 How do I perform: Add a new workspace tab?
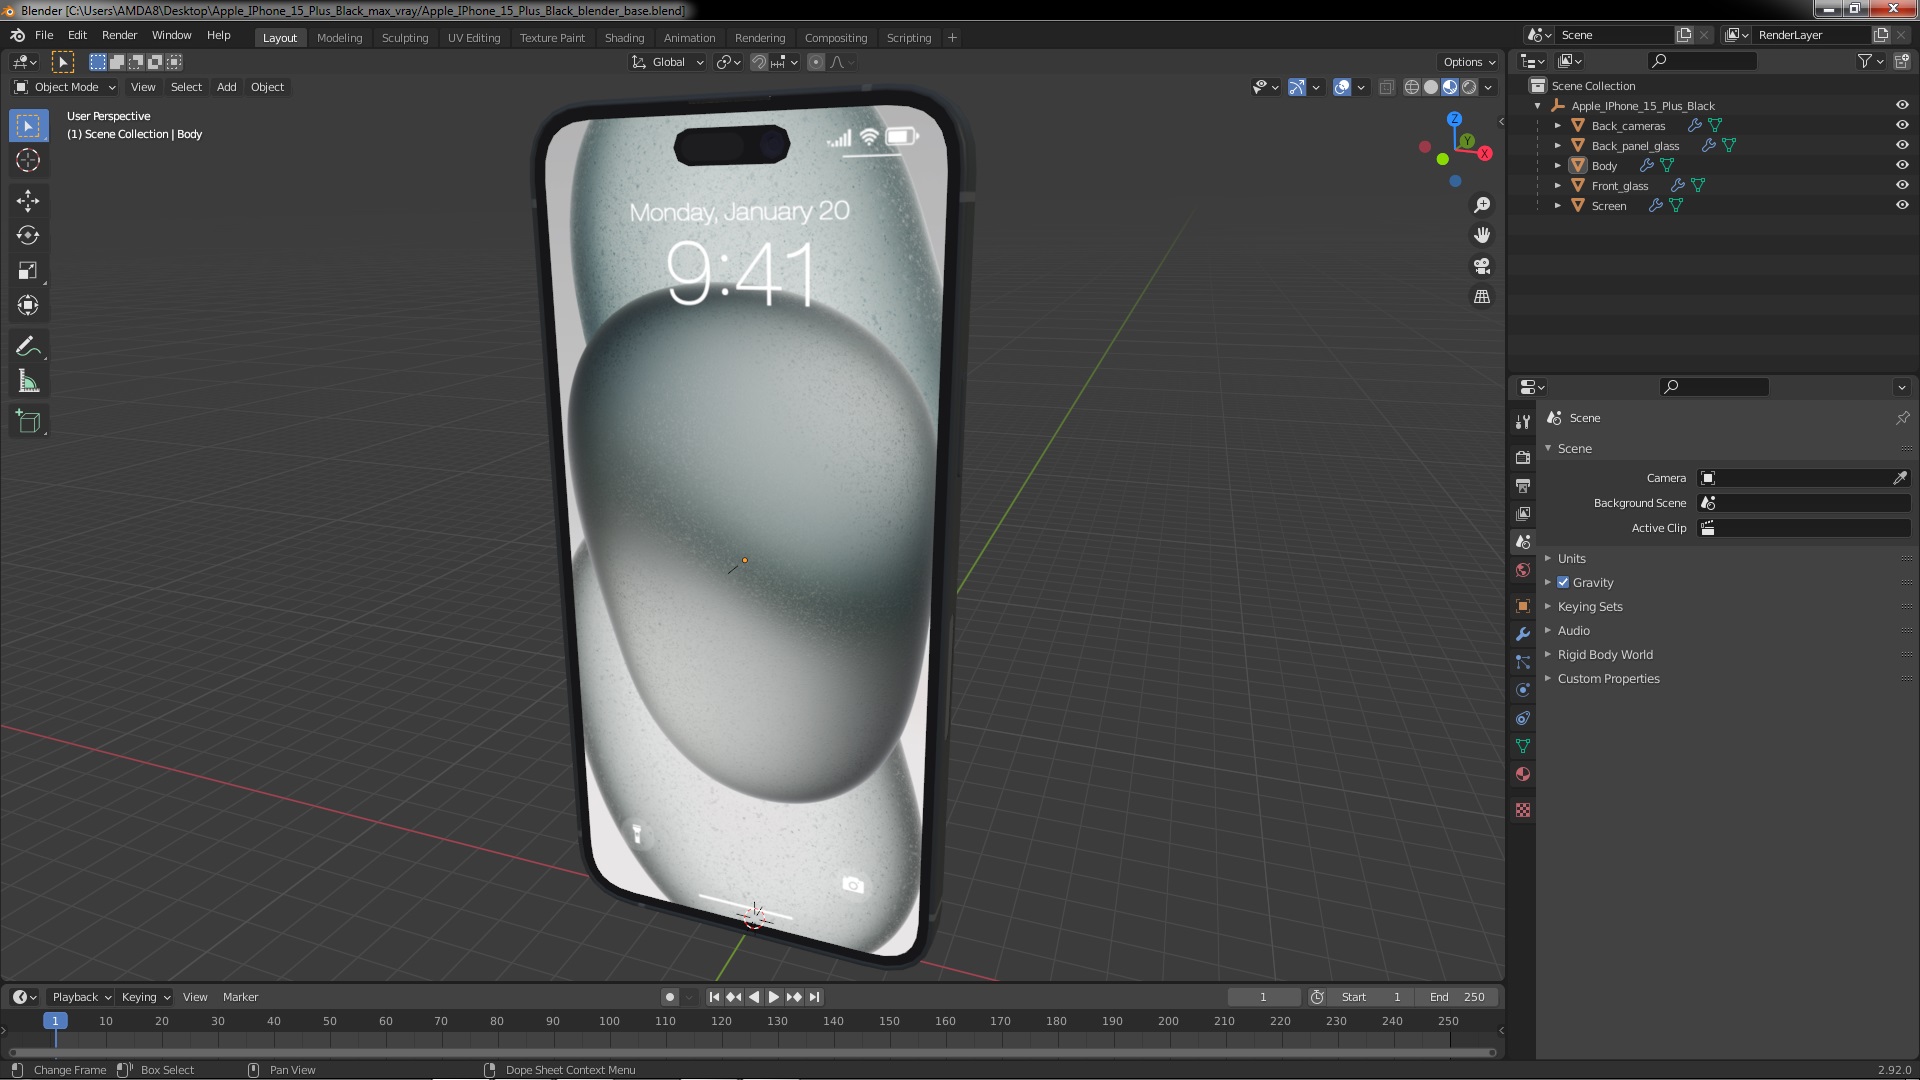(x=952, y=38)
